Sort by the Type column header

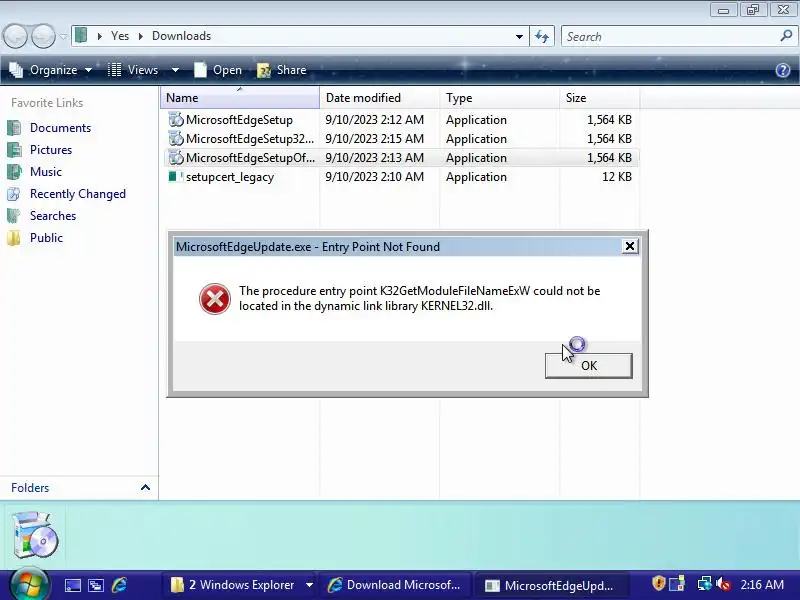click(x=499, y=97)
